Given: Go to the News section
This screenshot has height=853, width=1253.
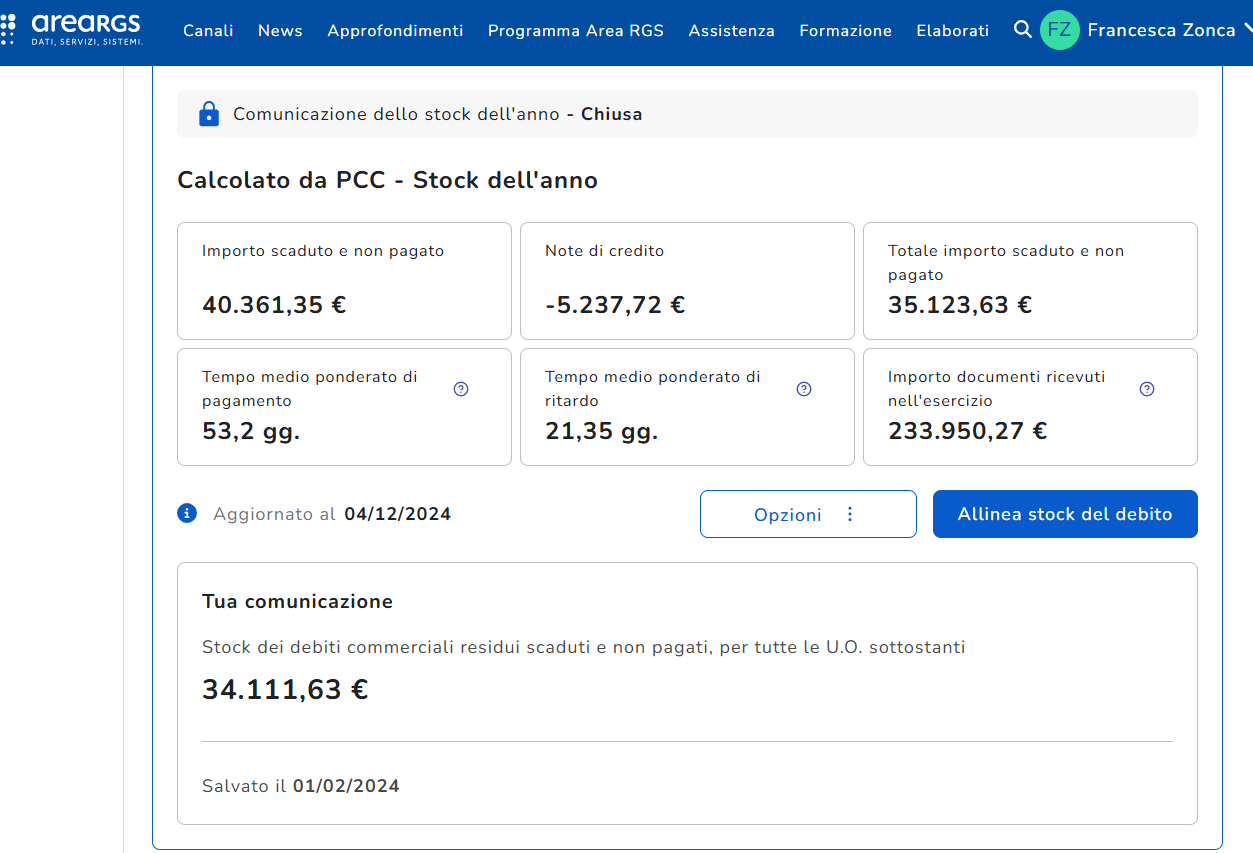Looking at the screenshot, I should pyautogui.click(x=280, y=31).
